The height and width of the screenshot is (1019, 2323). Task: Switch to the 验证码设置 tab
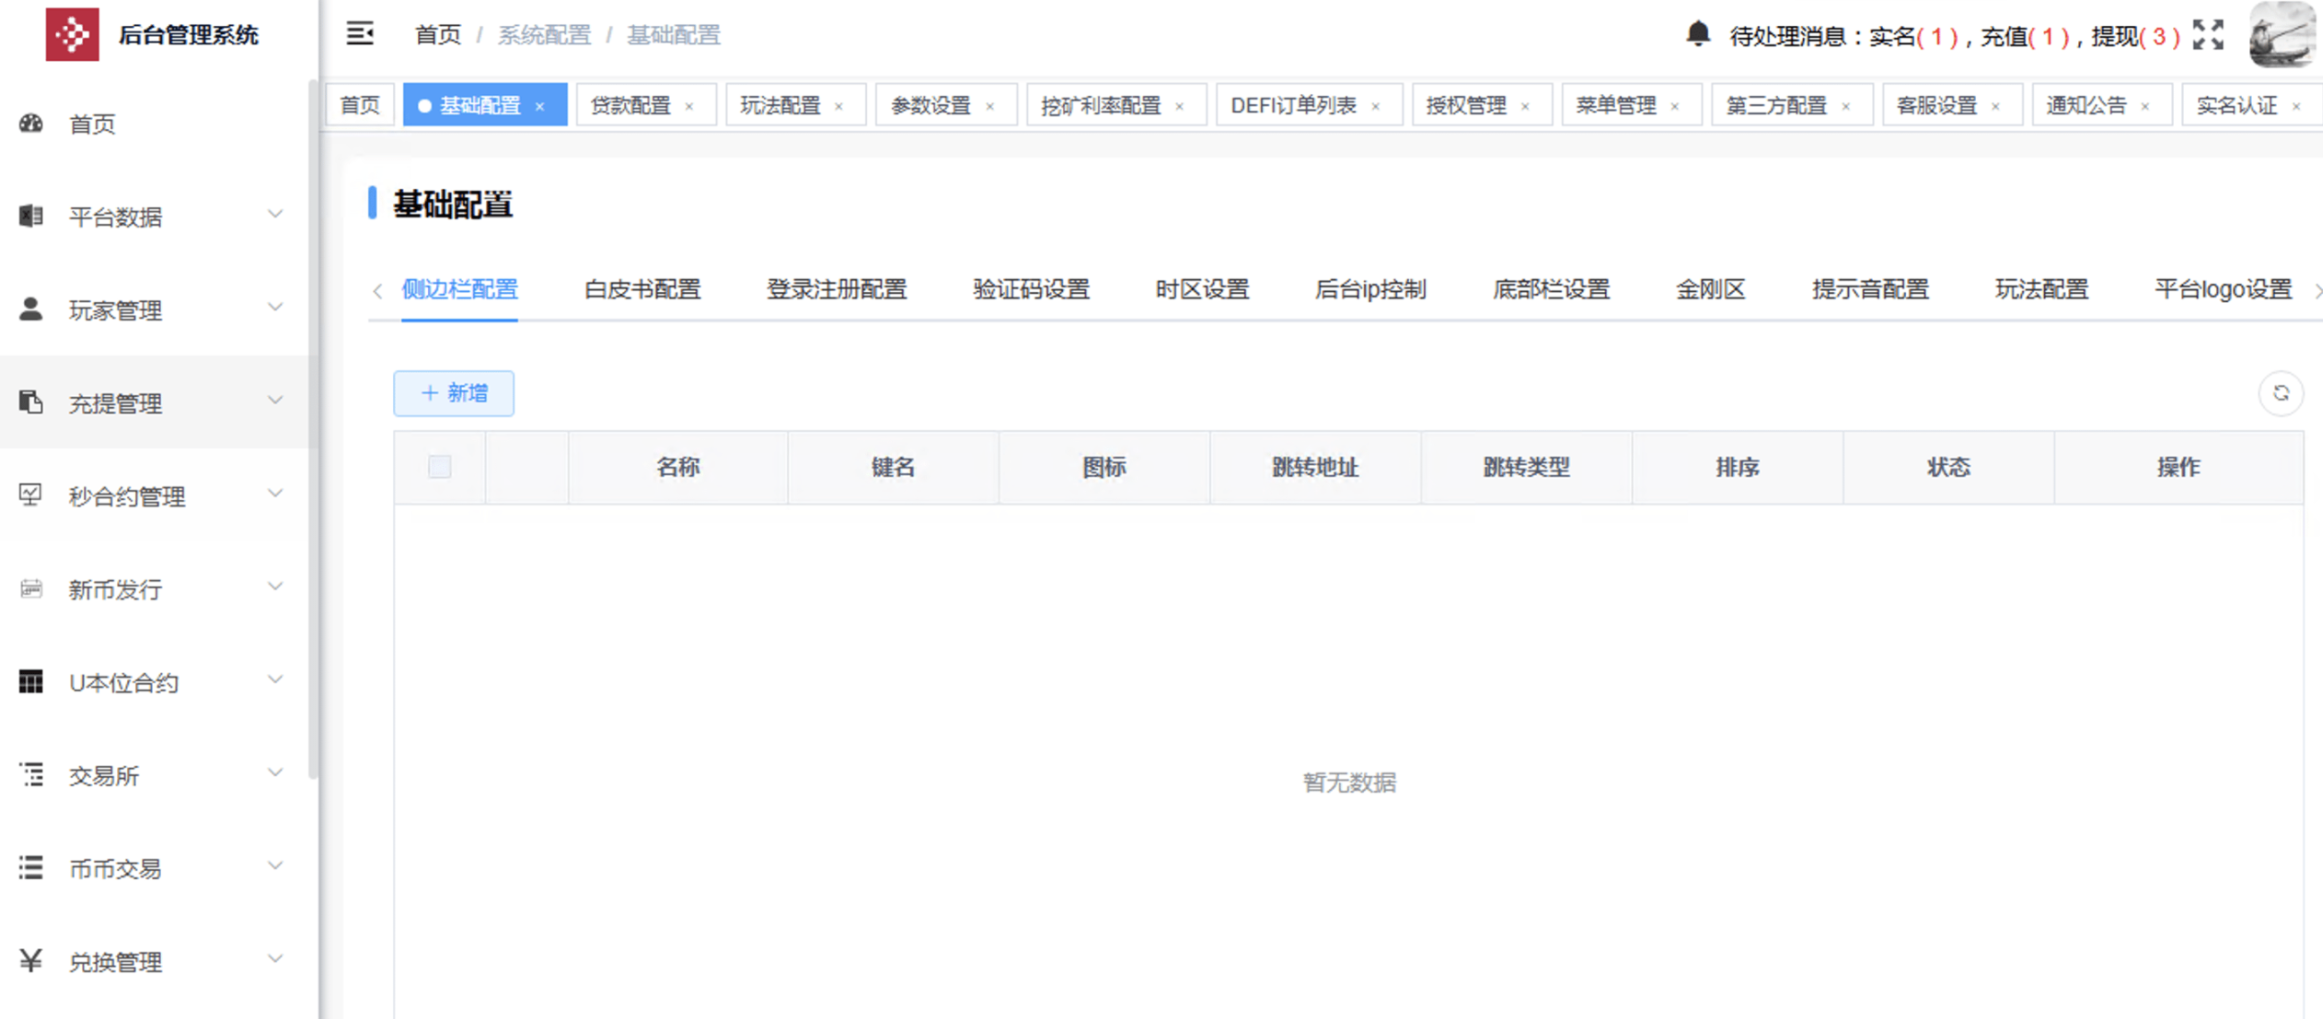tap(1031, 290)
